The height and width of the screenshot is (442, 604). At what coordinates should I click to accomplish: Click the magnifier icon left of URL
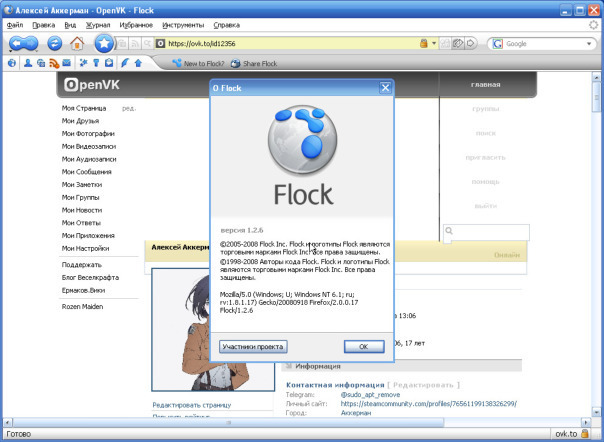click(147, 44)
